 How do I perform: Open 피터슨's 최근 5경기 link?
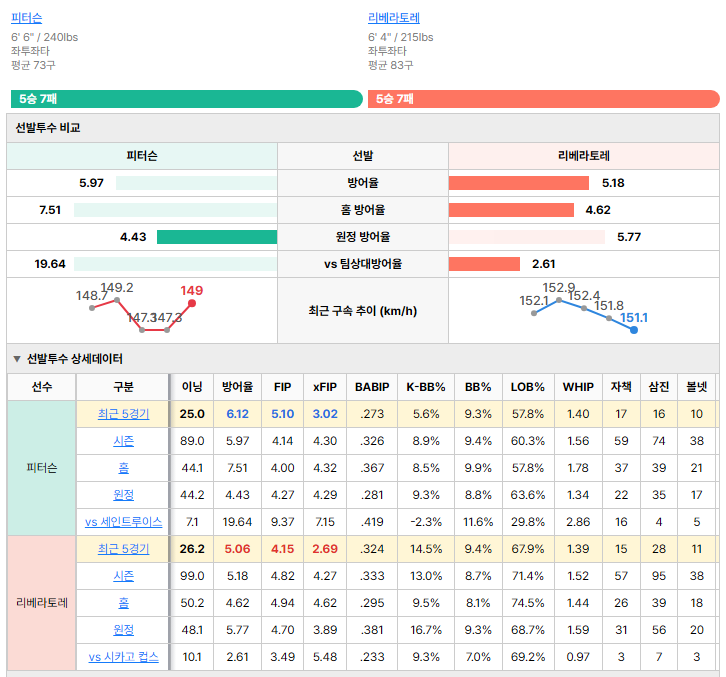pos(123,414)
